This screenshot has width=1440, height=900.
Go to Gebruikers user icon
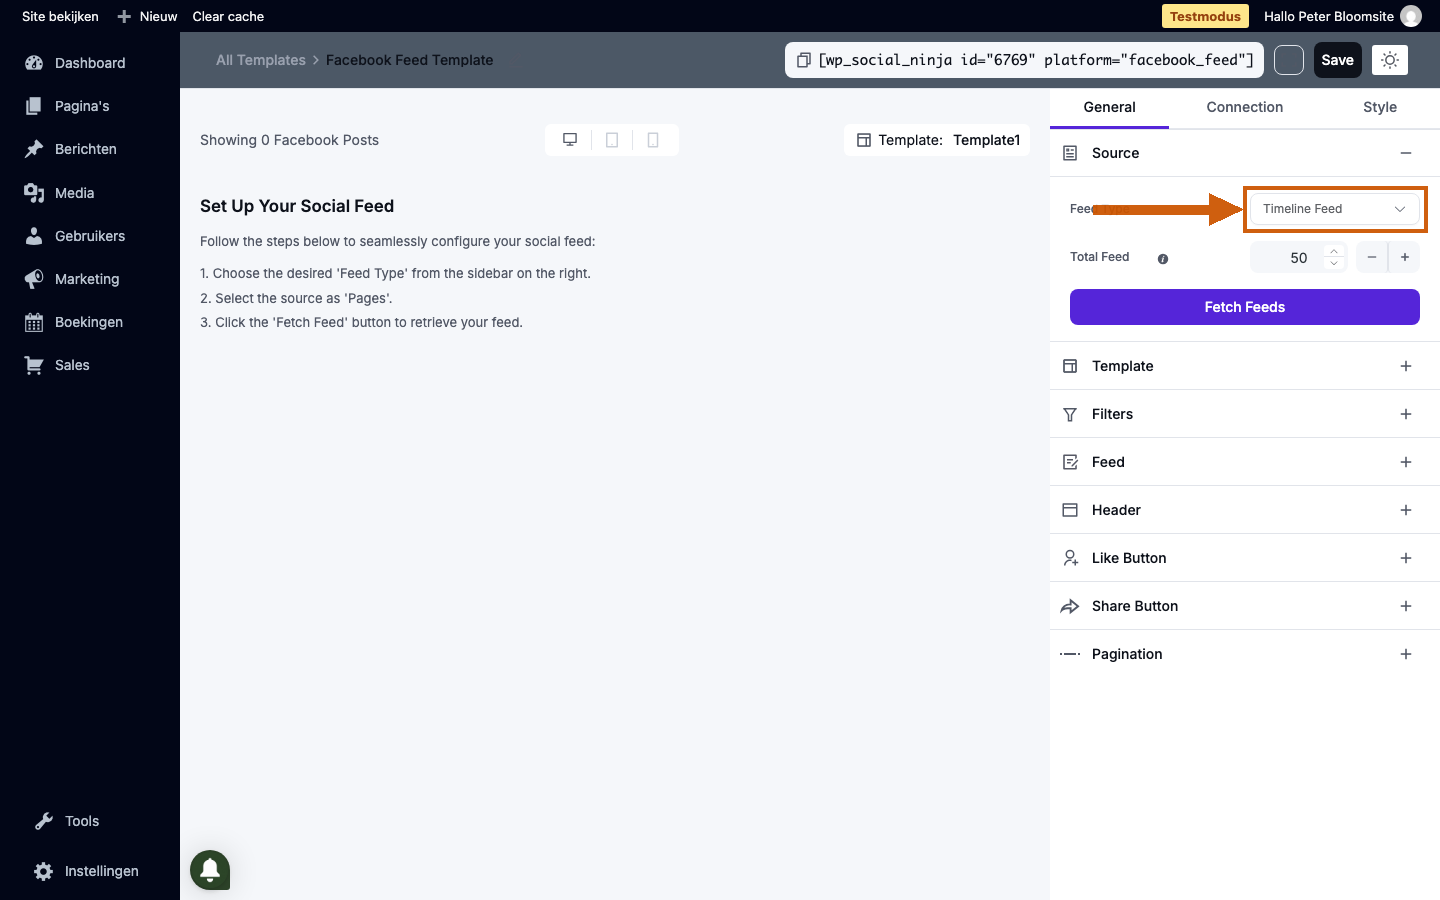click(x=34, y=236)
